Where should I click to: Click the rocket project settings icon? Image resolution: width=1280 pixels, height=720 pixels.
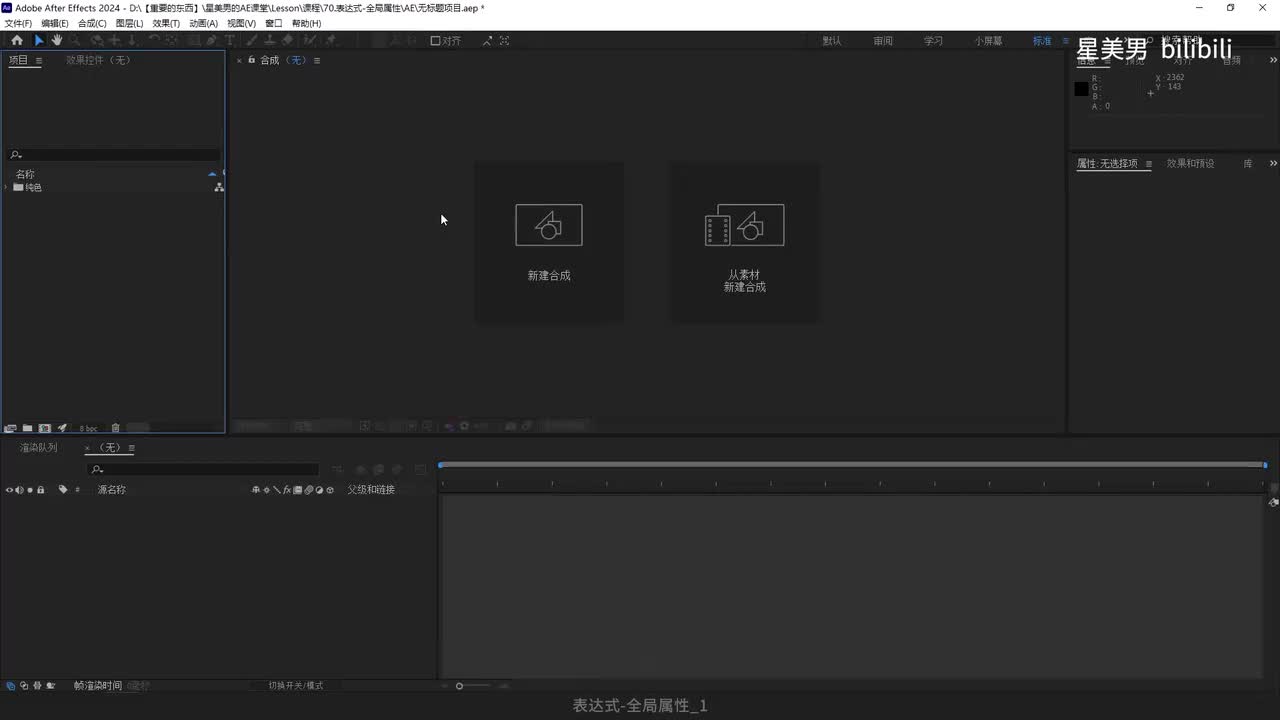tap(62, 428)
